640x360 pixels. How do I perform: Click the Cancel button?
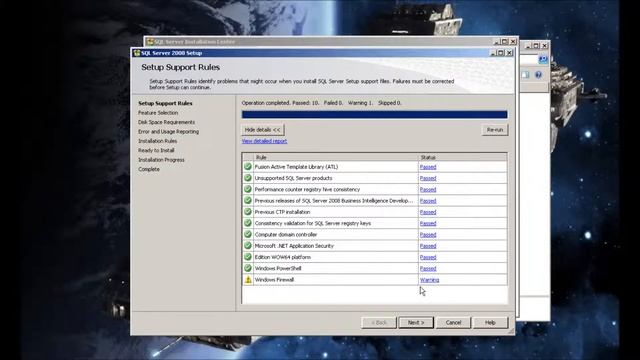453,322
